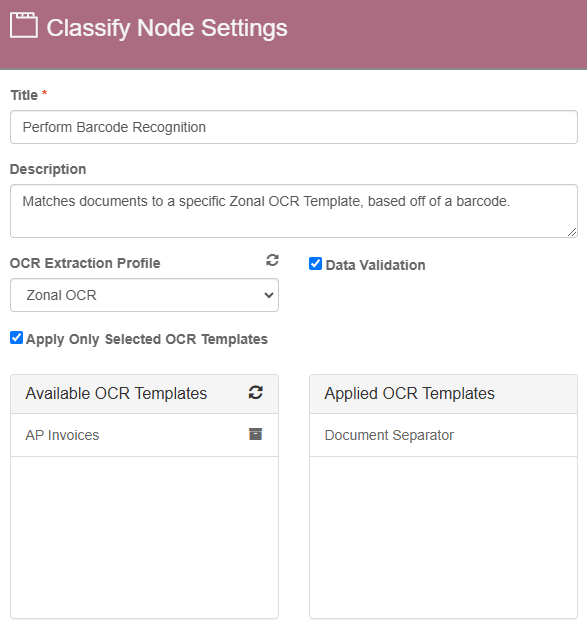Click the archive box icon beside AP Invoices
Viewport: 587px width, 628px height.
[255, 434]
